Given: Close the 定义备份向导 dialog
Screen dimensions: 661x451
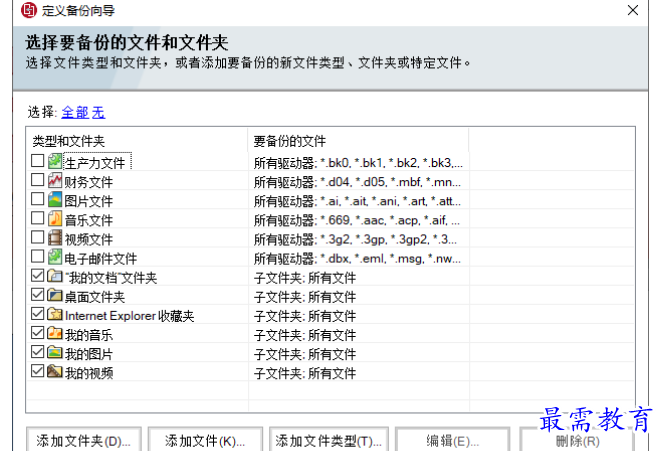Looking at the screenshot, I should coord(633,10).
